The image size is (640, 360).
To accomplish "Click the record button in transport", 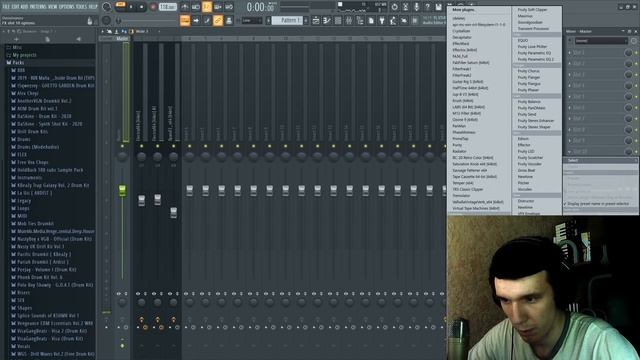I will (x=153, y=7).
